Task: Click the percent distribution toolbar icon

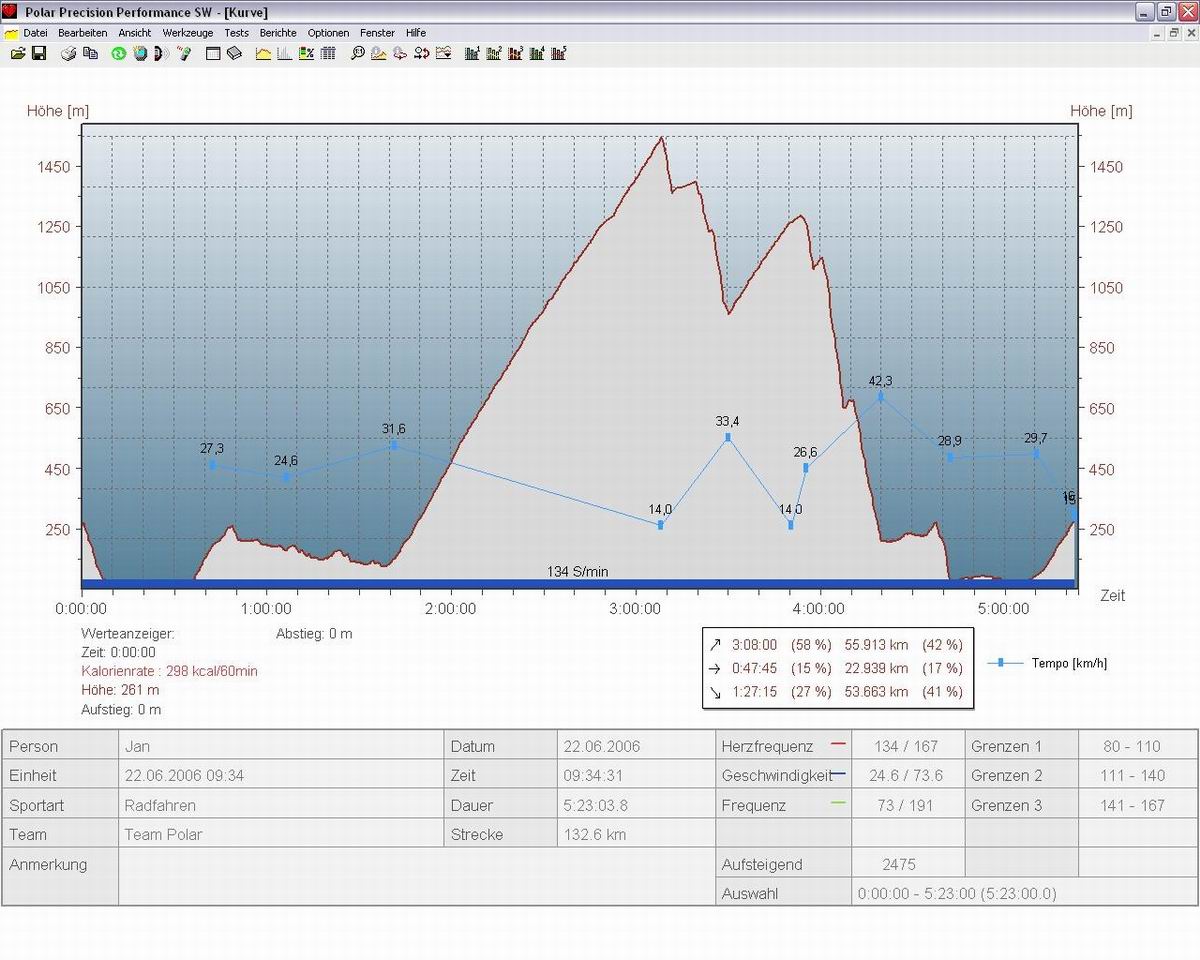Action: [306, 53]
